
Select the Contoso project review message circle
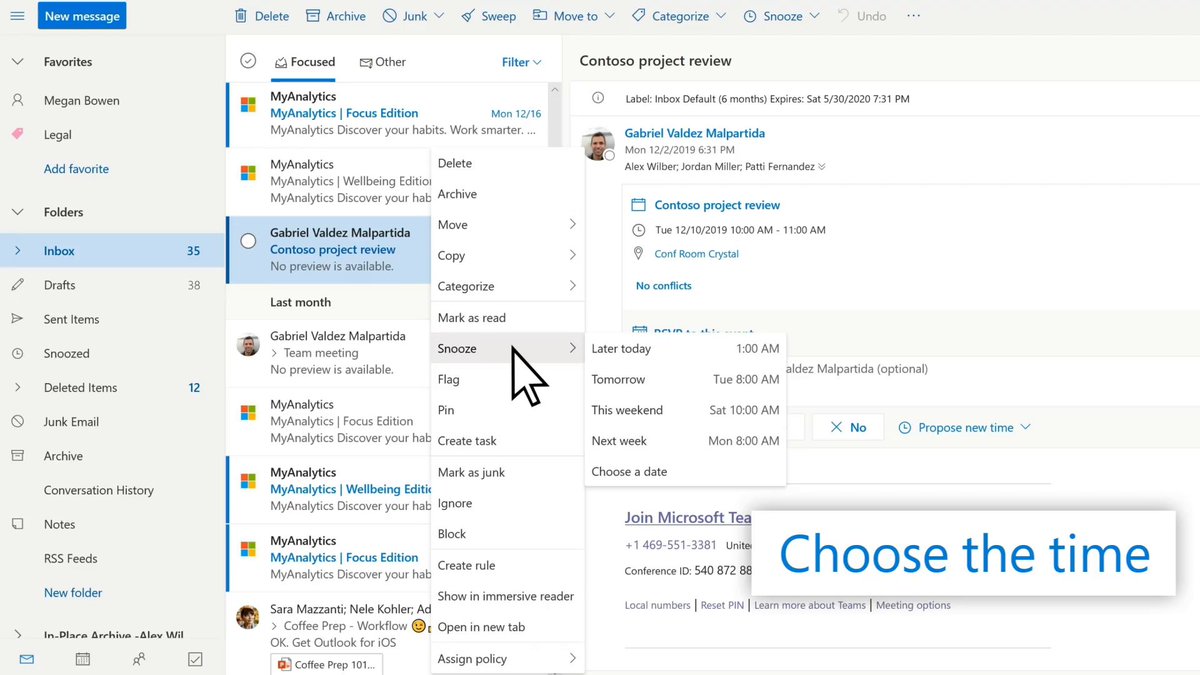(248, 241)
